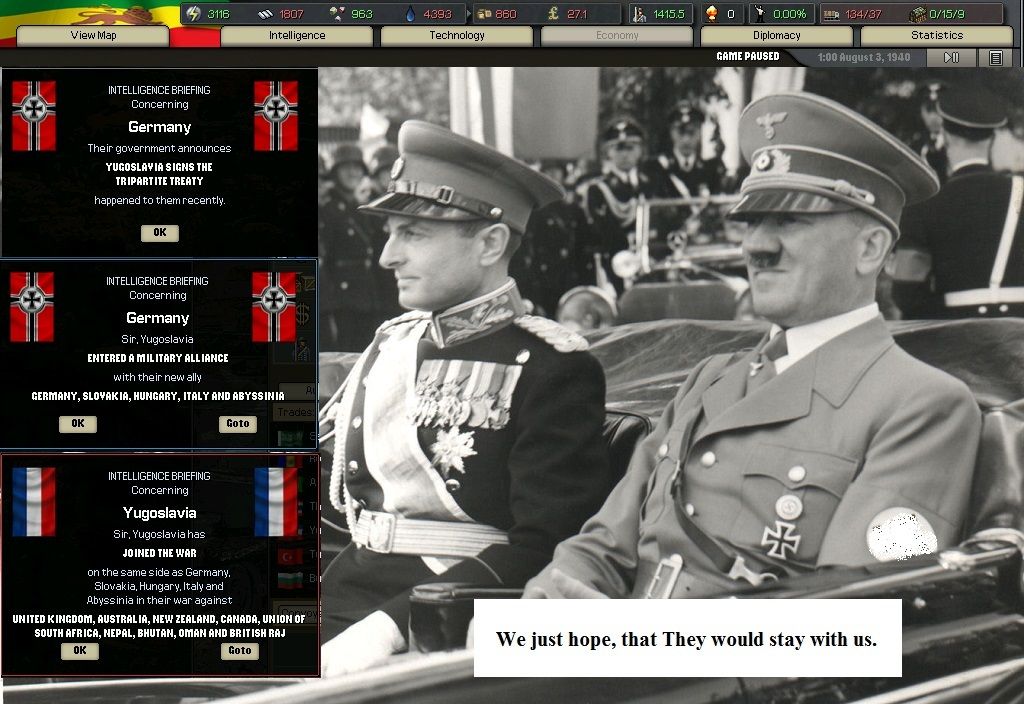Click the nuclear explosion icon

coord(711,14)
